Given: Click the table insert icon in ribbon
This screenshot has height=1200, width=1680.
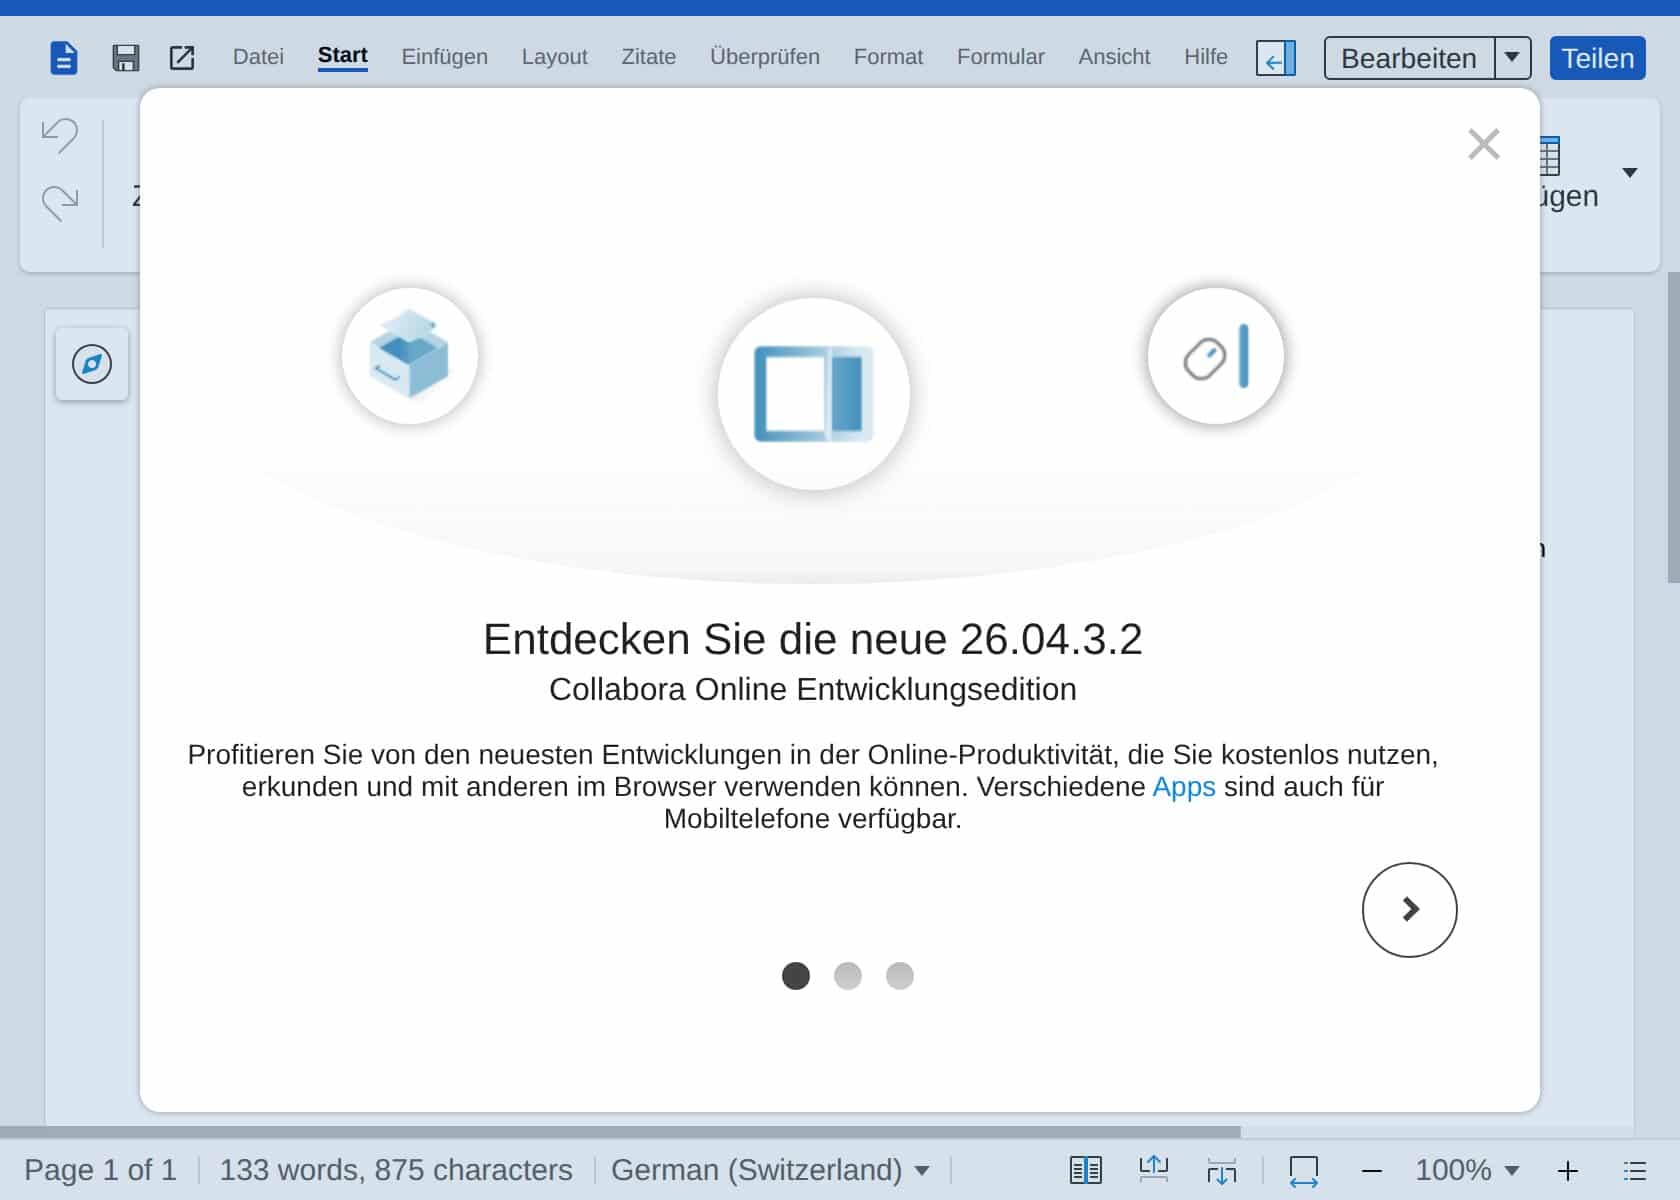Looking at the screenshot, I should tap(1549, 156).
